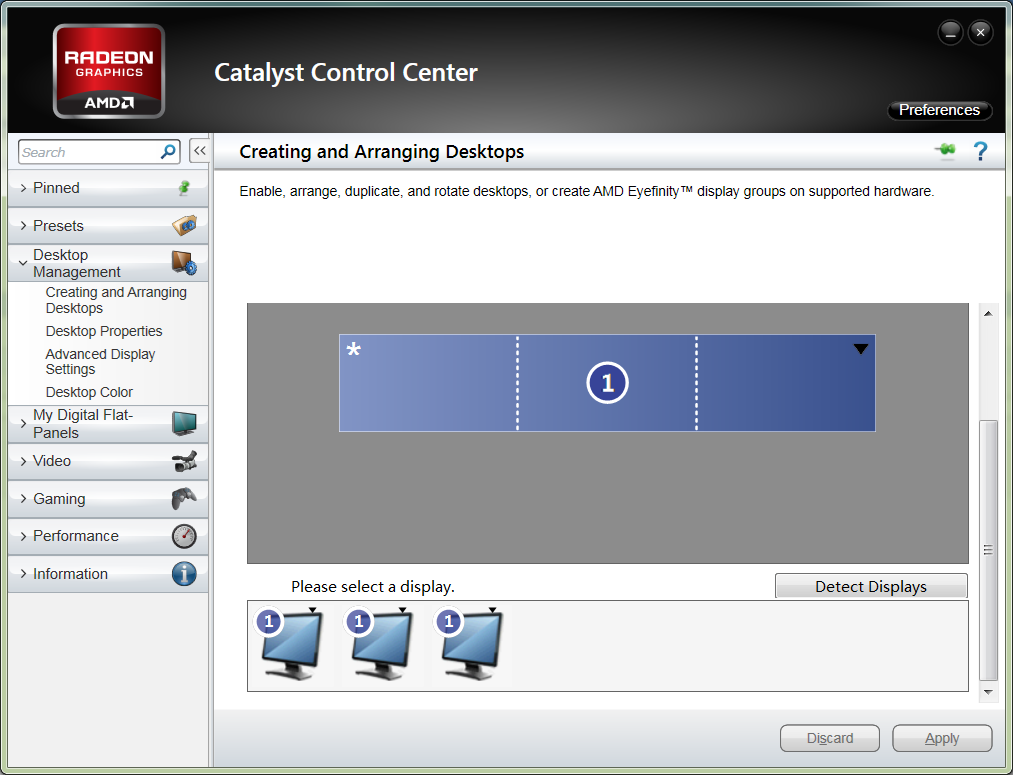Click the vertical scrollbar thumb

coord(988,550)
